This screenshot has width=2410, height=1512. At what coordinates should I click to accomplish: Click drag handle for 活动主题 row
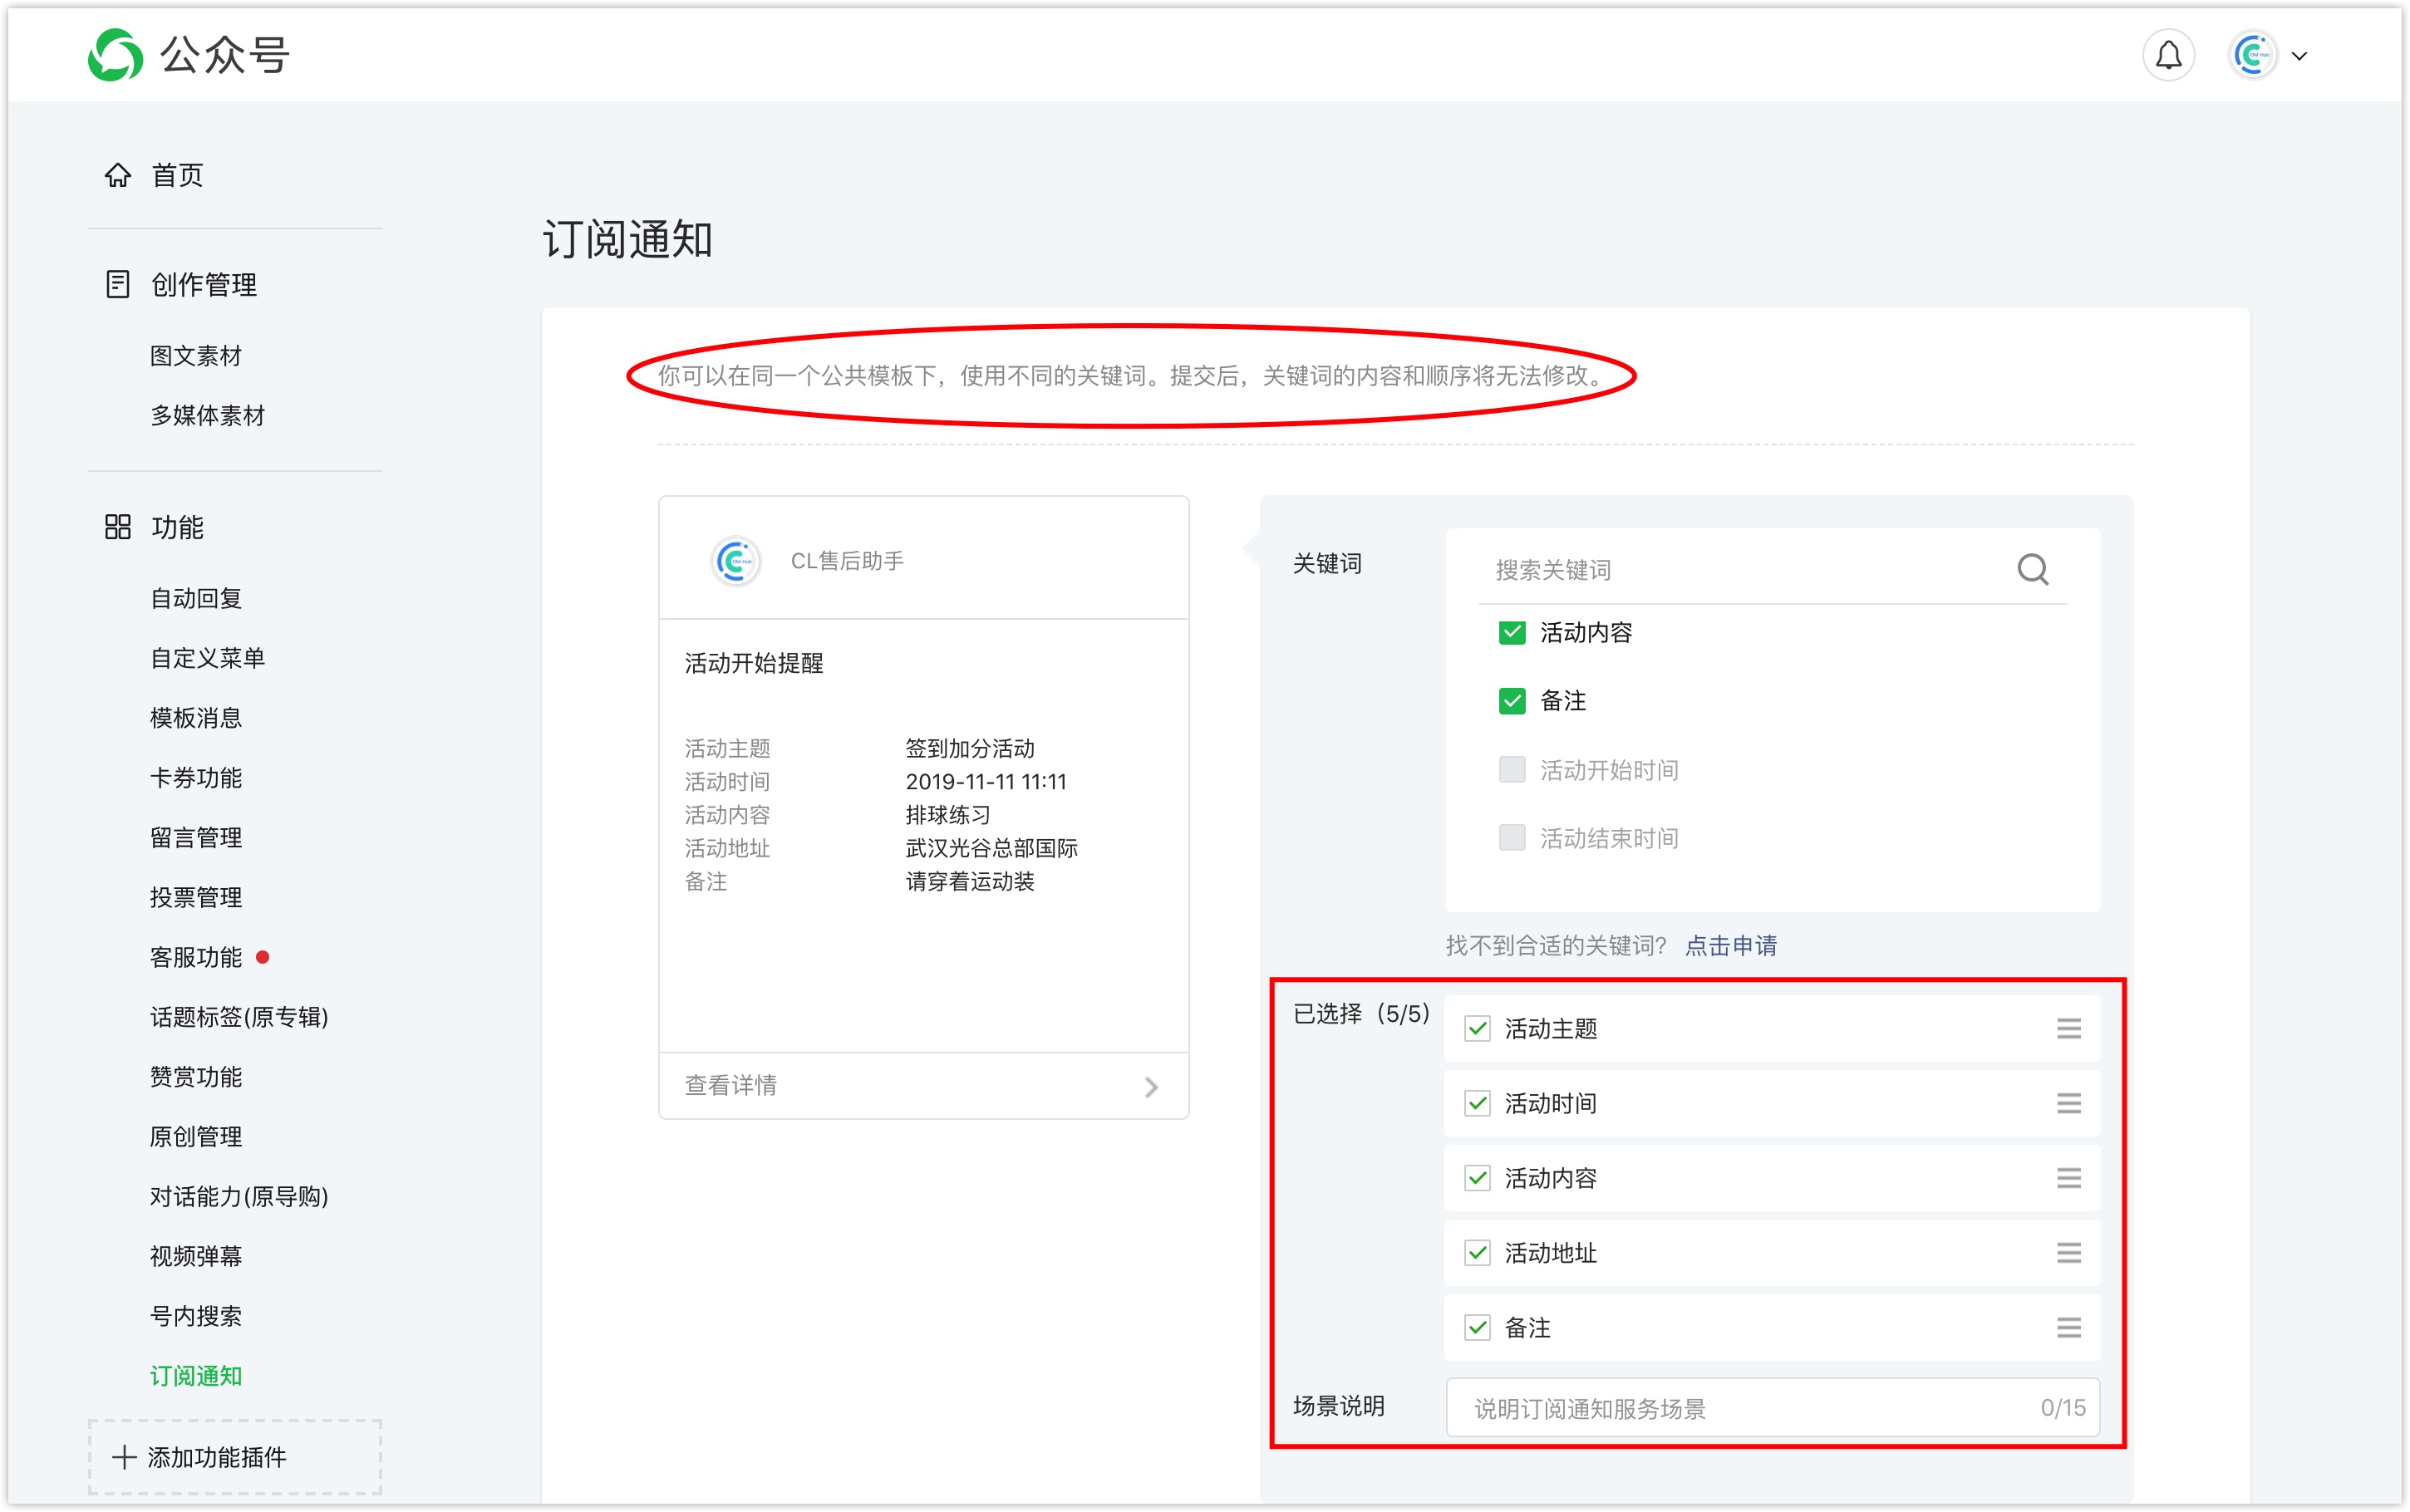coord(2068,1028)
